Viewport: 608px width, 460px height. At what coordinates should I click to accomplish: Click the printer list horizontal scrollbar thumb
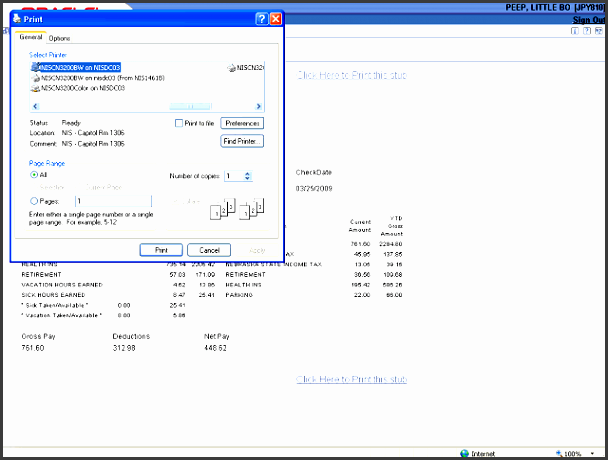tap(190, 106)
